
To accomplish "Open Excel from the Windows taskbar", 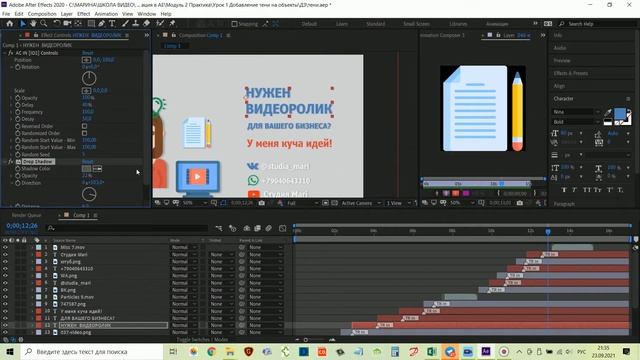I will click(431, 351).
